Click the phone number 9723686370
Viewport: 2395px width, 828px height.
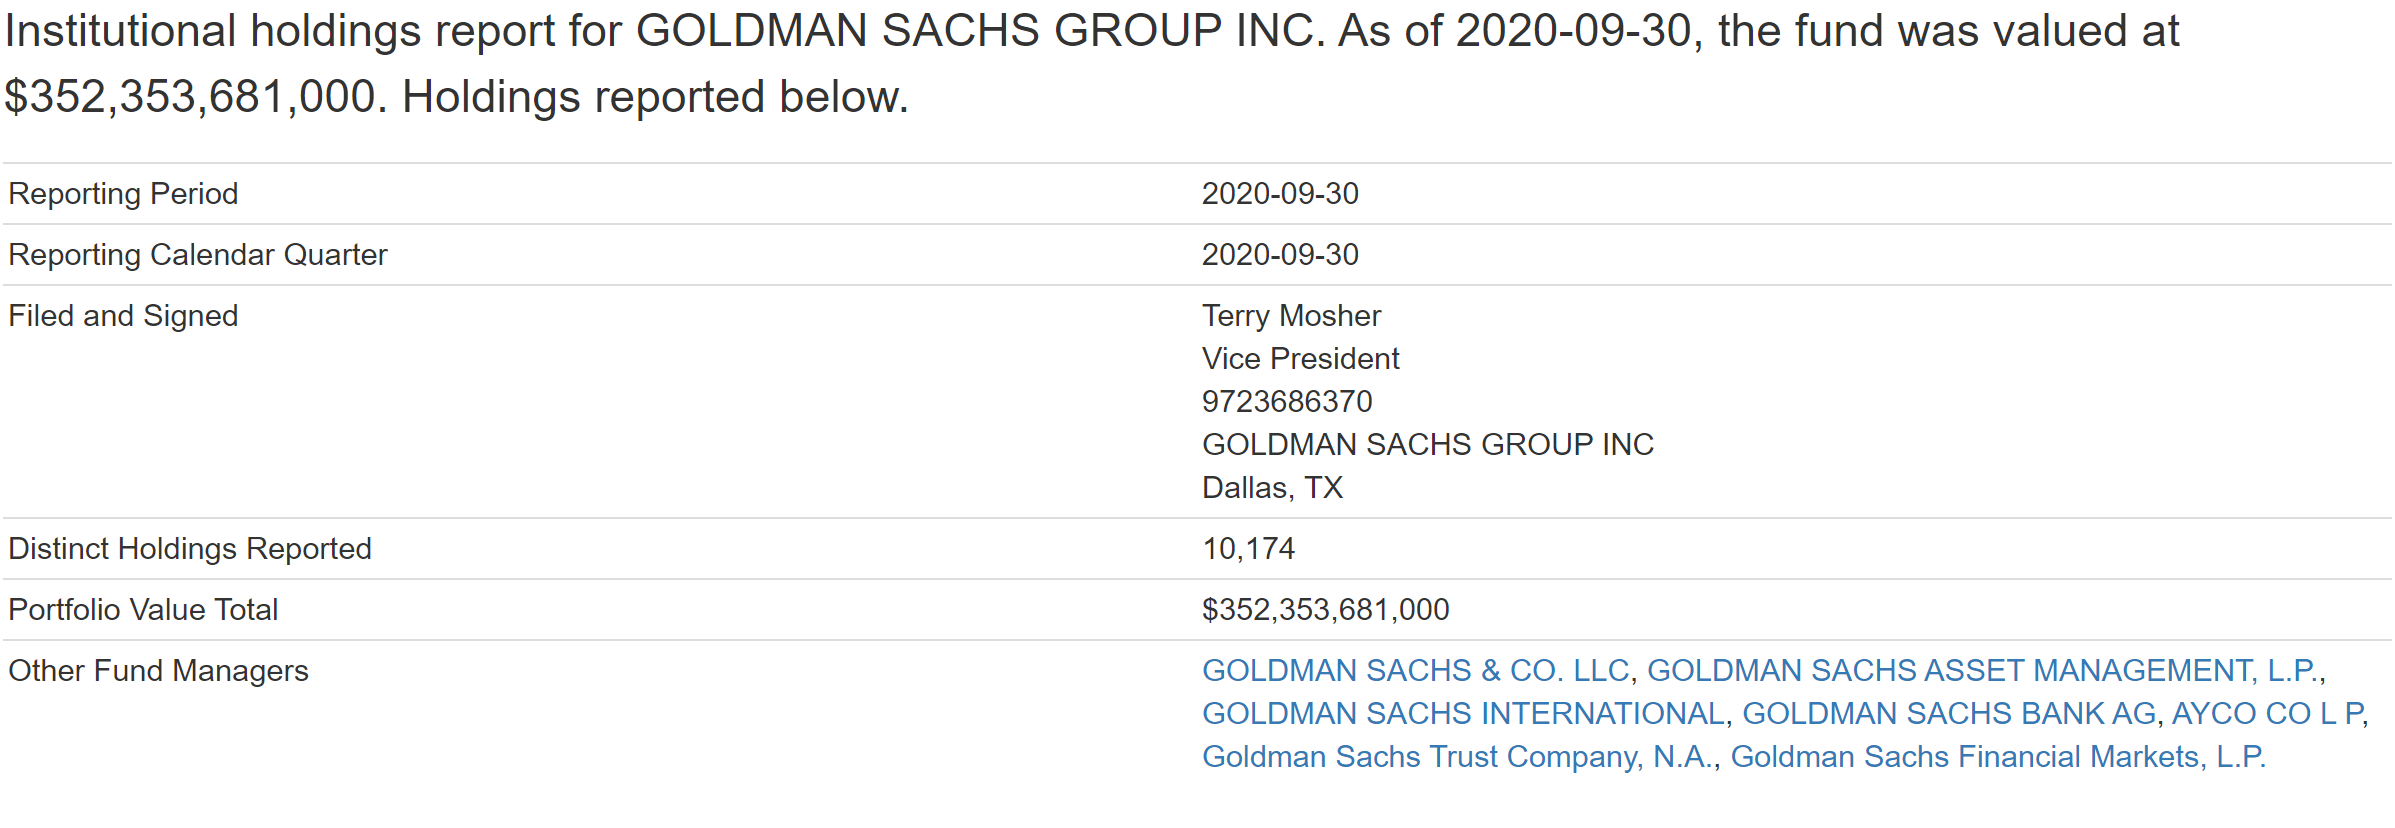tap(1287, 402)
